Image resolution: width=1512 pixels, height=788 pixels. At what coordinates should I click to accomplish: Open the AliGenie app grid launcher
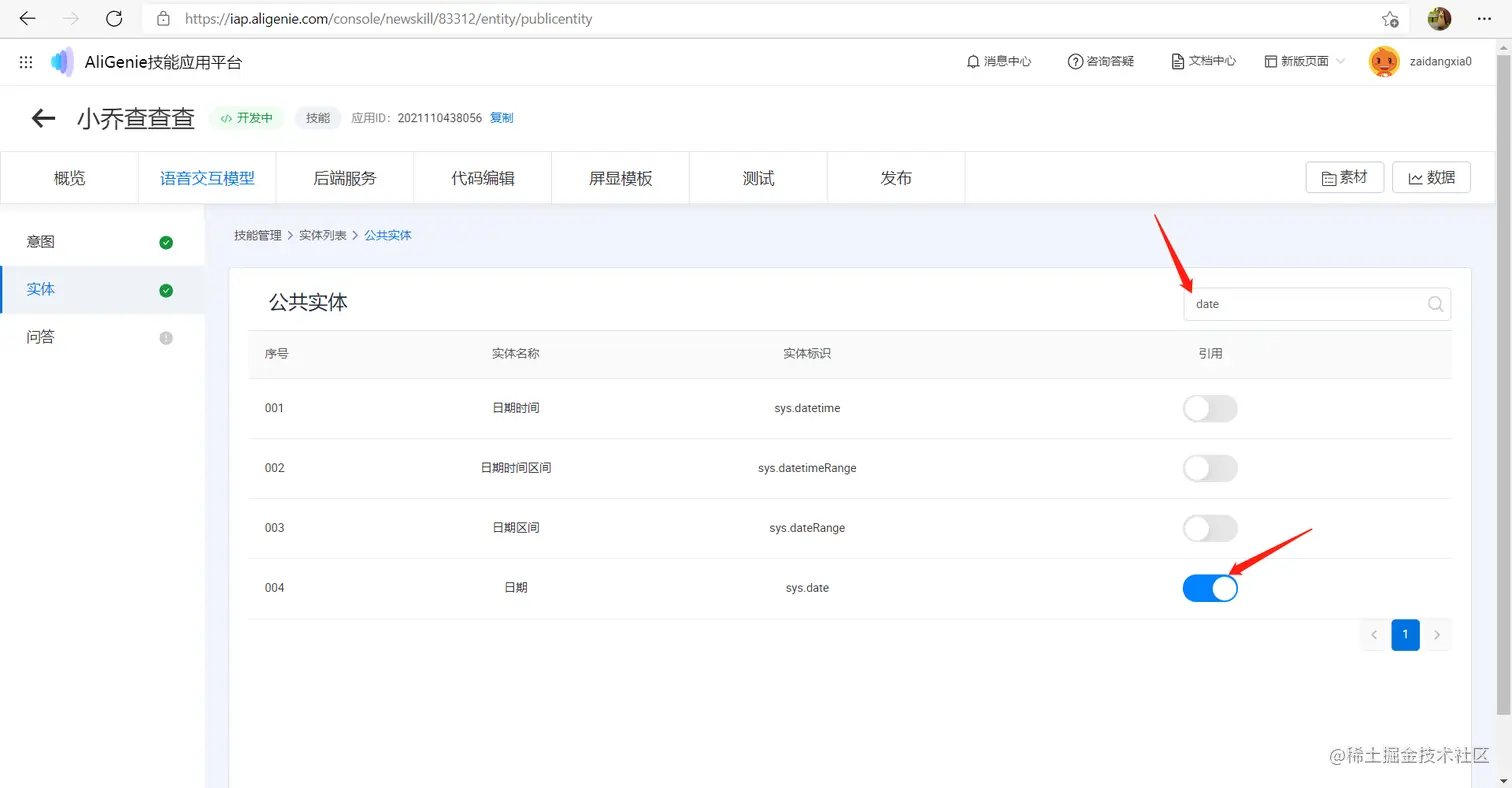[26, 62]
